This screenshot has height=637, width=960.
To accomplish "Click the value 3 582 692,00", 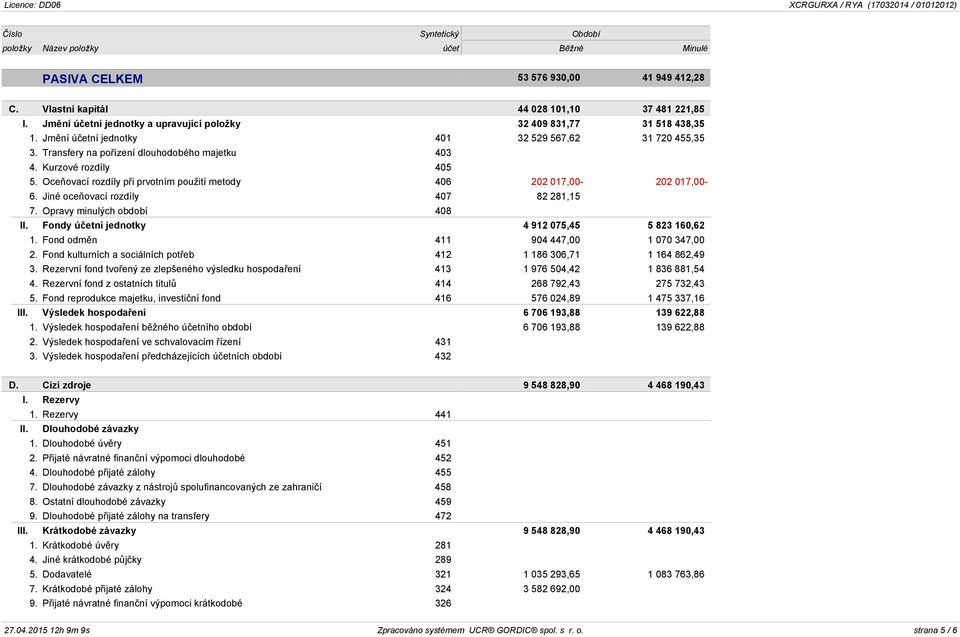I will coord(552,589).
